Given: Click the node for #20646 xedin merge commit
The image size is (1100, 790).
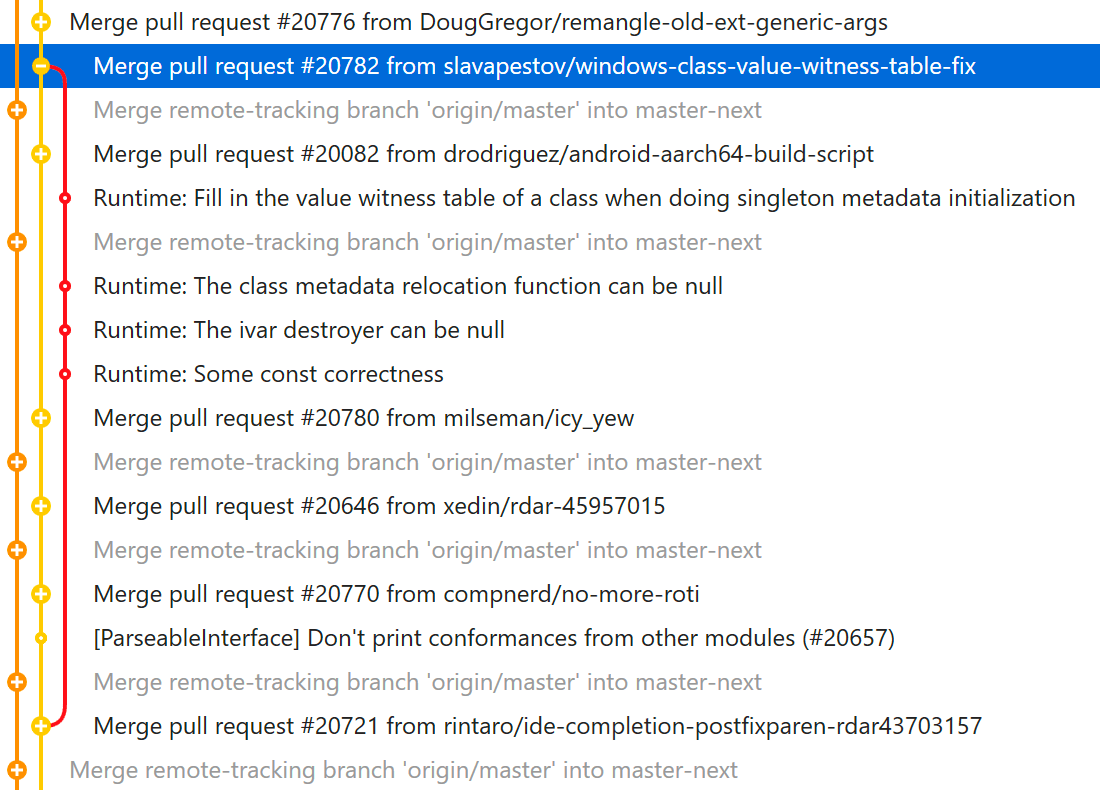Looking at the screenshot, I should tap(41, 506).
